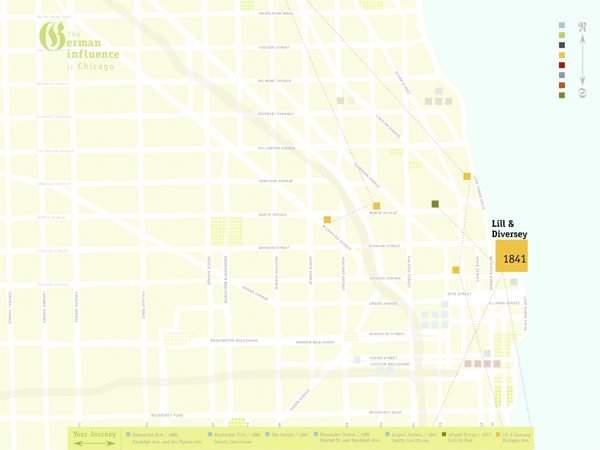Choose the dark gray legend square

(x=562, y=45)
